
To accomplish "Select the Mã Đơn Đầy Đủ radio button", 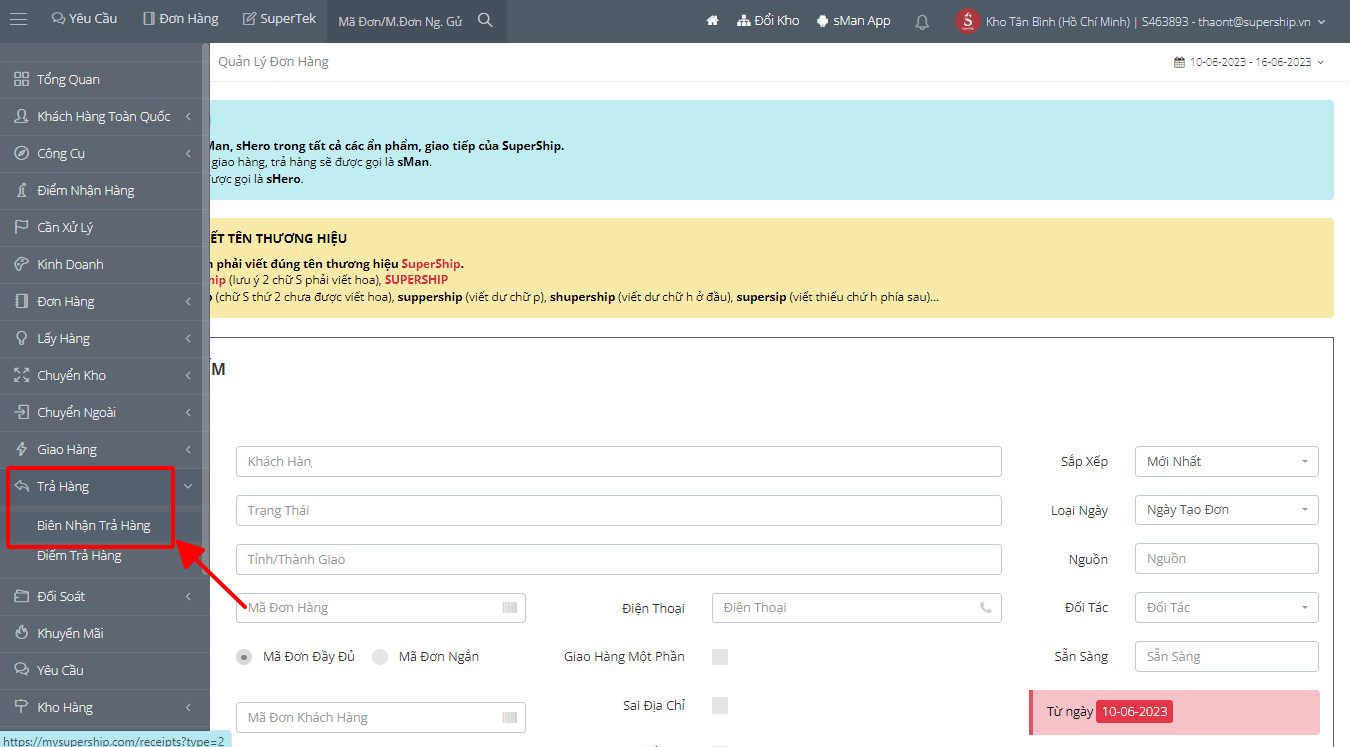I will click(x=244, y=657).
